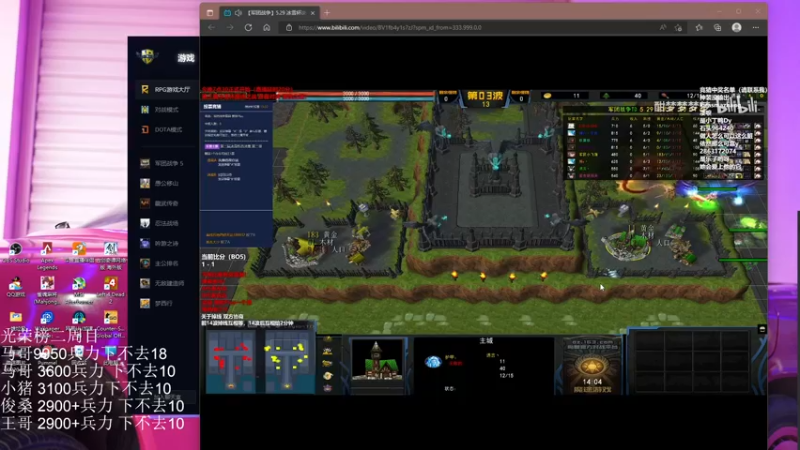Select the main castle building portrait
Screen dimensions: 800x450
tap(377, 361)
